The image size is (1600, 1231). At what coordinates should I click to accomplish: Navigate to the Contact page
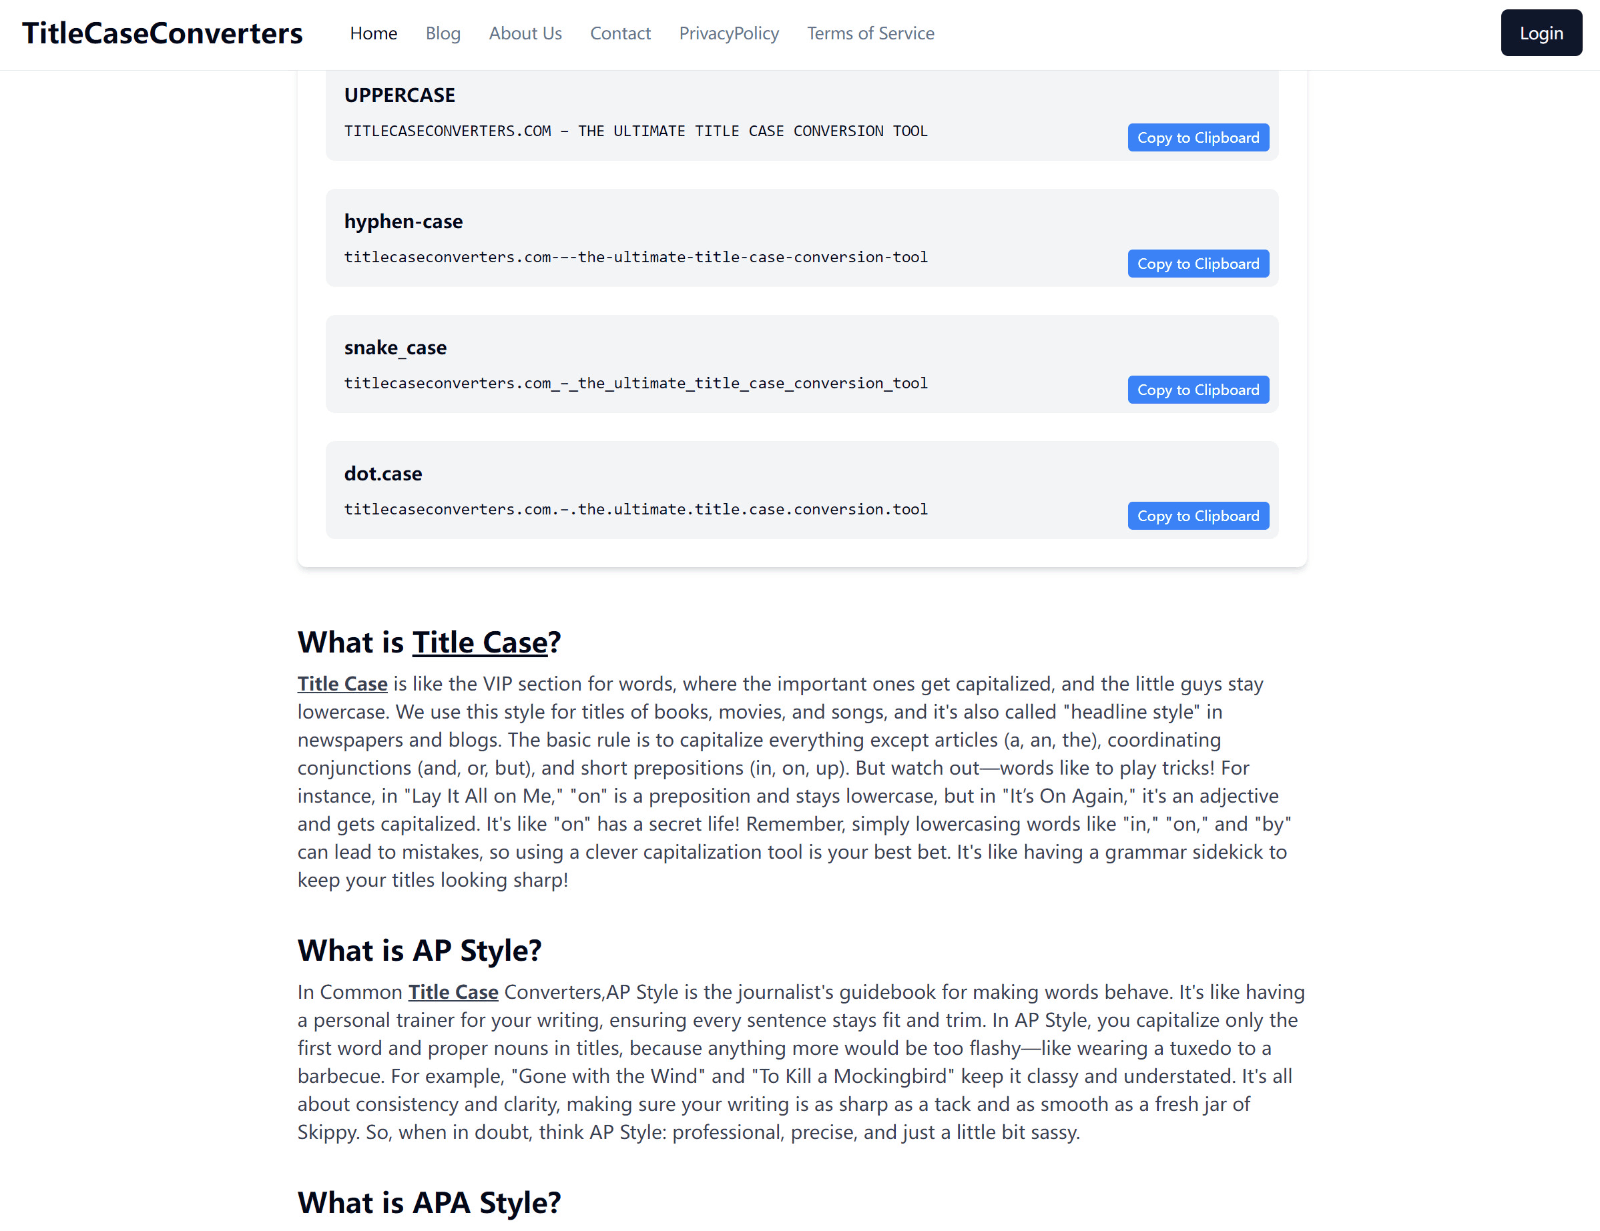tap(620, 33)
